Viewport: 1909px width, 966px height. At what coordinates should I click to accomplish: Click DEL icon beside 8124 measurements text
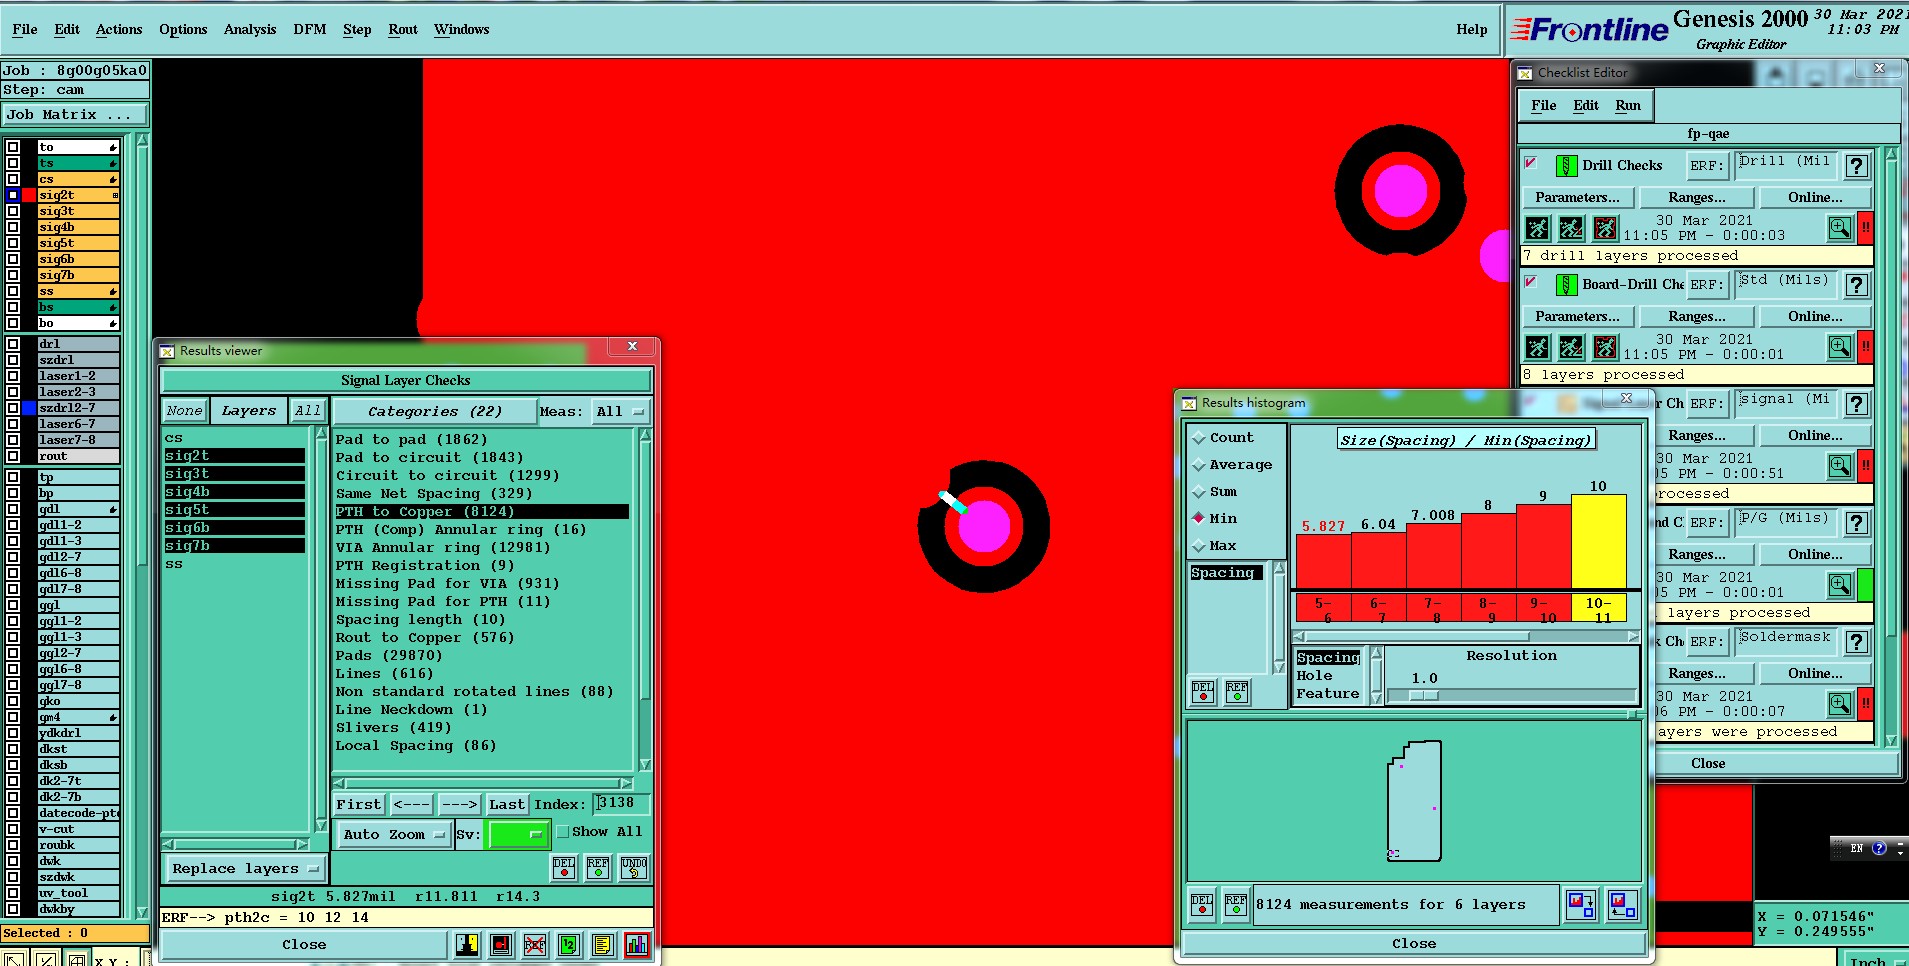tap(1202, 905)
